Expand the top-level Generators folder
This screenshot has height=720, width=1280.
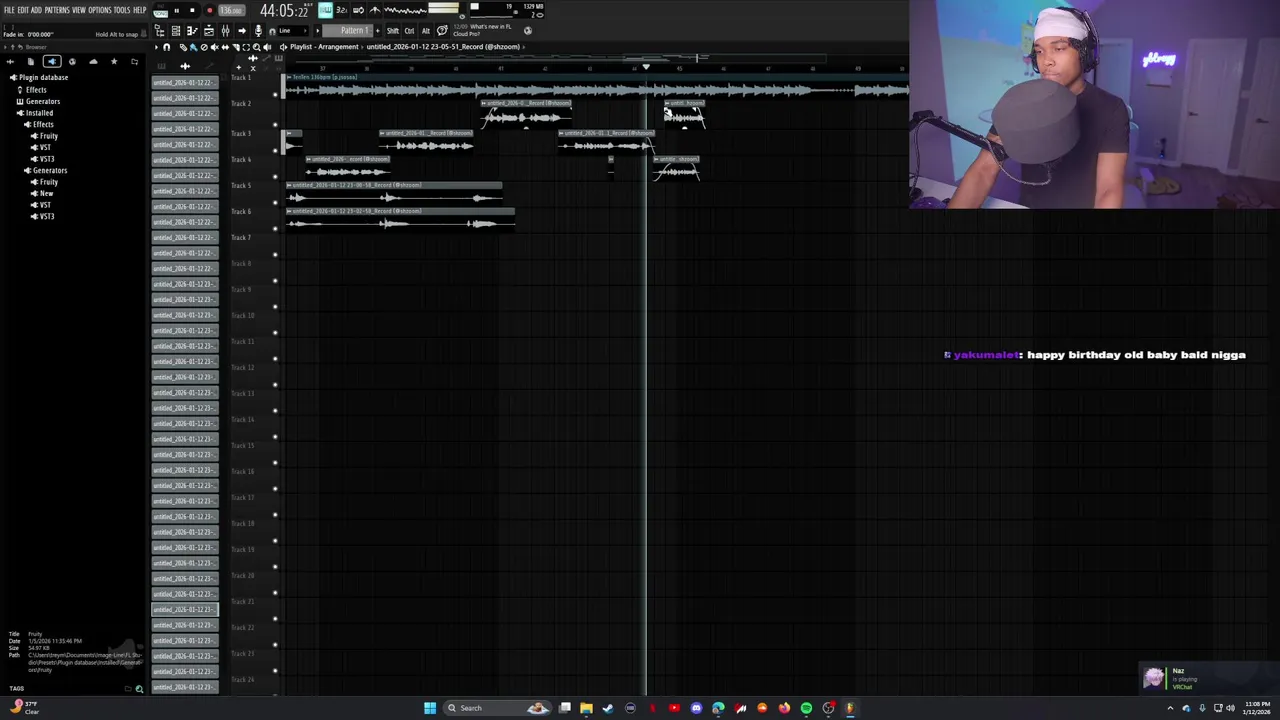tap(39, 101)
